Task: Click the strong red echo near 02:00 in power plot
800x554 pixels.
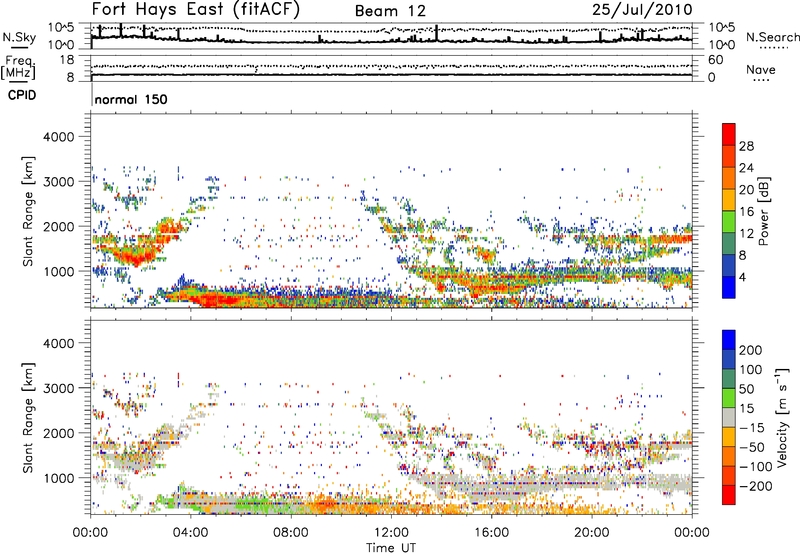Action: click(x=135, y=258)
